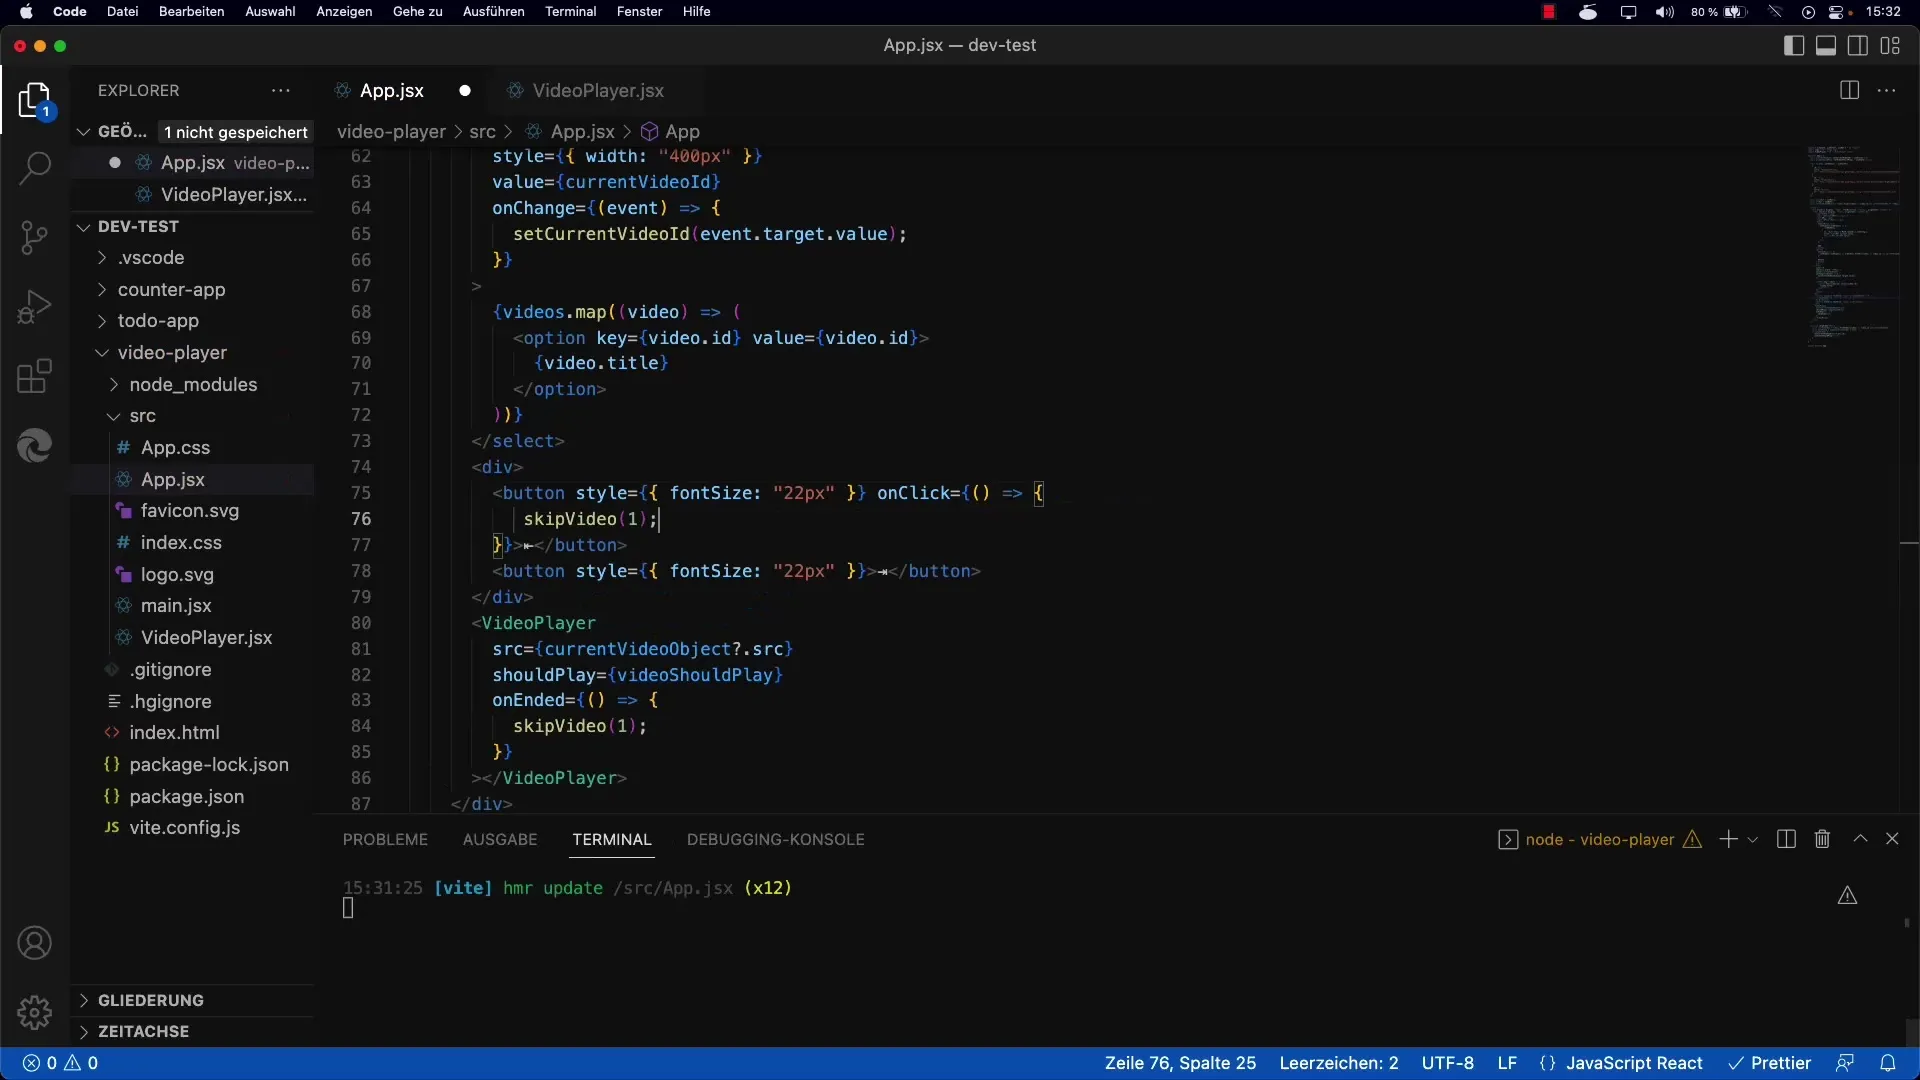Click video-player in the breadcrumb path
This screenshot has height=1080, width=1920.
coord(391,132)
